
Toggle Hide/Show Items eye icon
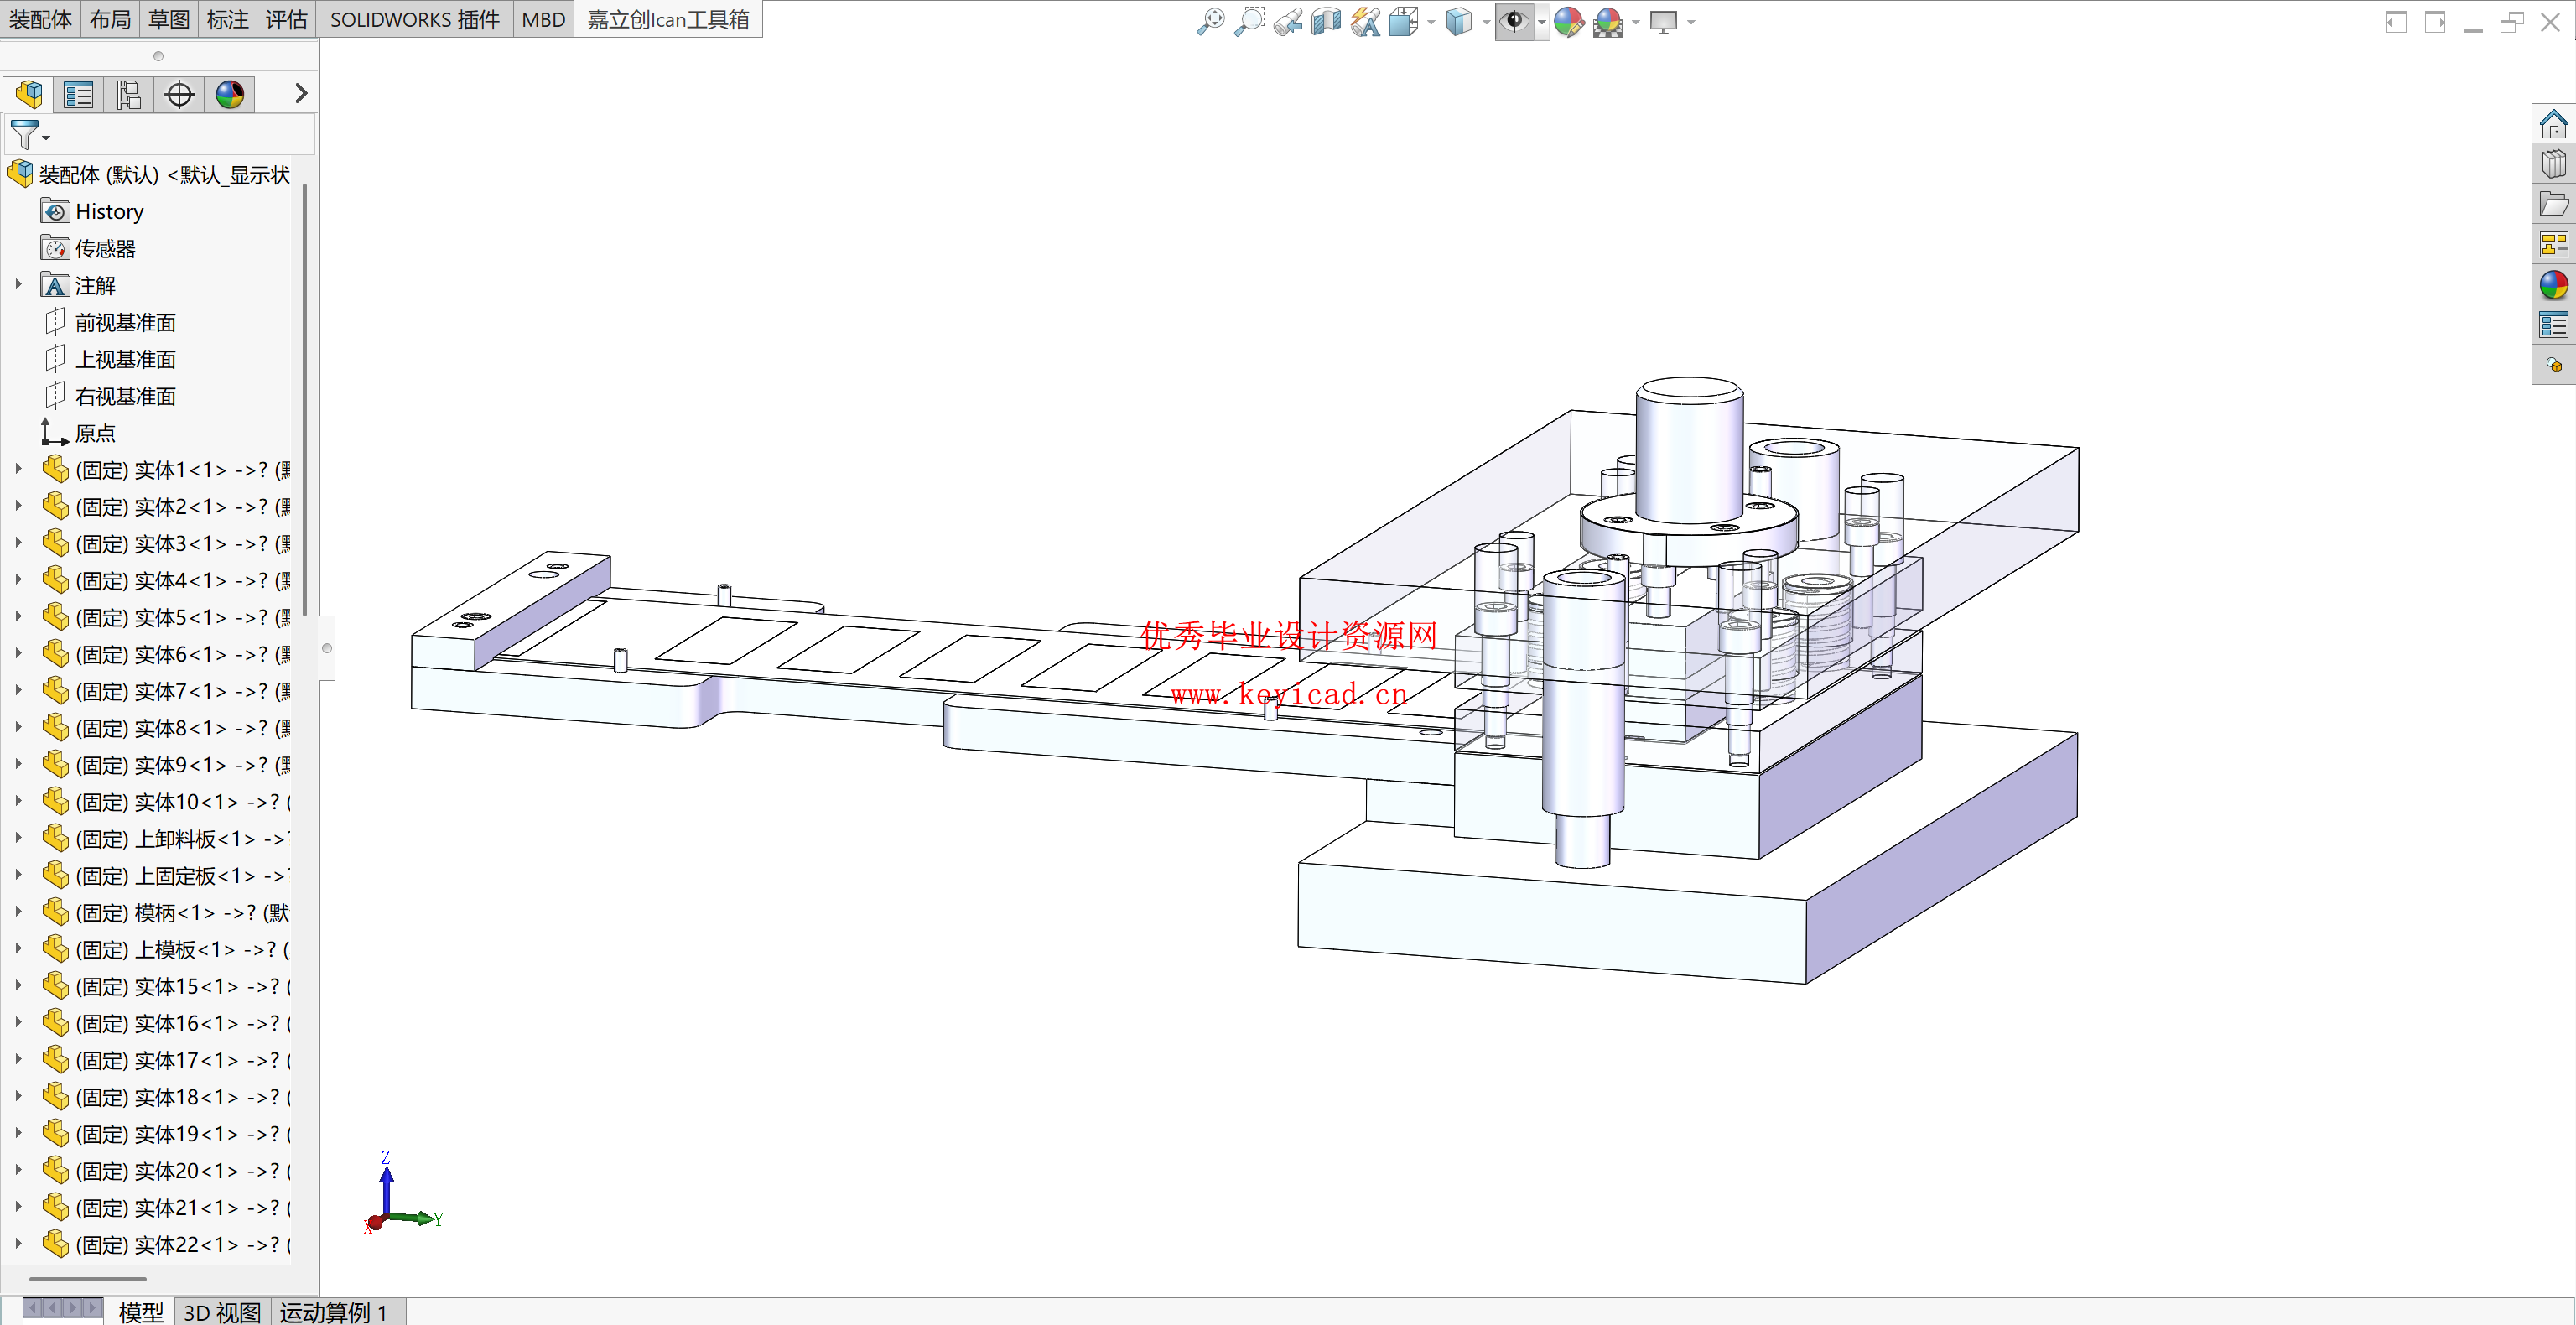point(1514,21)
